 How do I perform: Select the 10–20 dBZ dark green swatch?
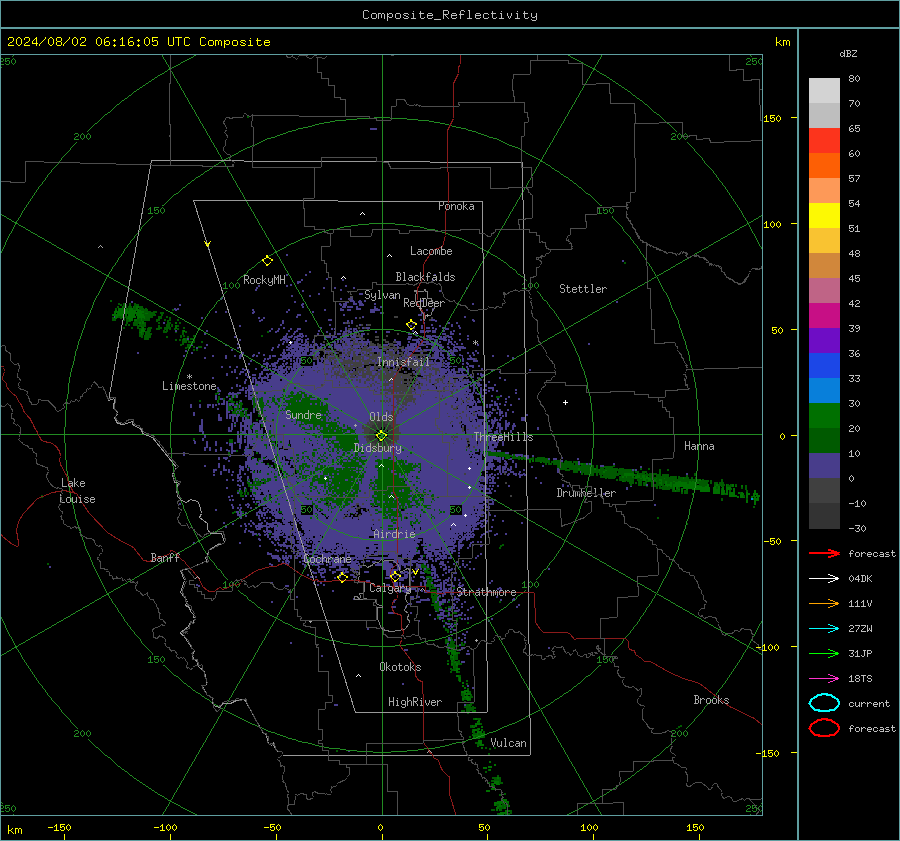824,441
